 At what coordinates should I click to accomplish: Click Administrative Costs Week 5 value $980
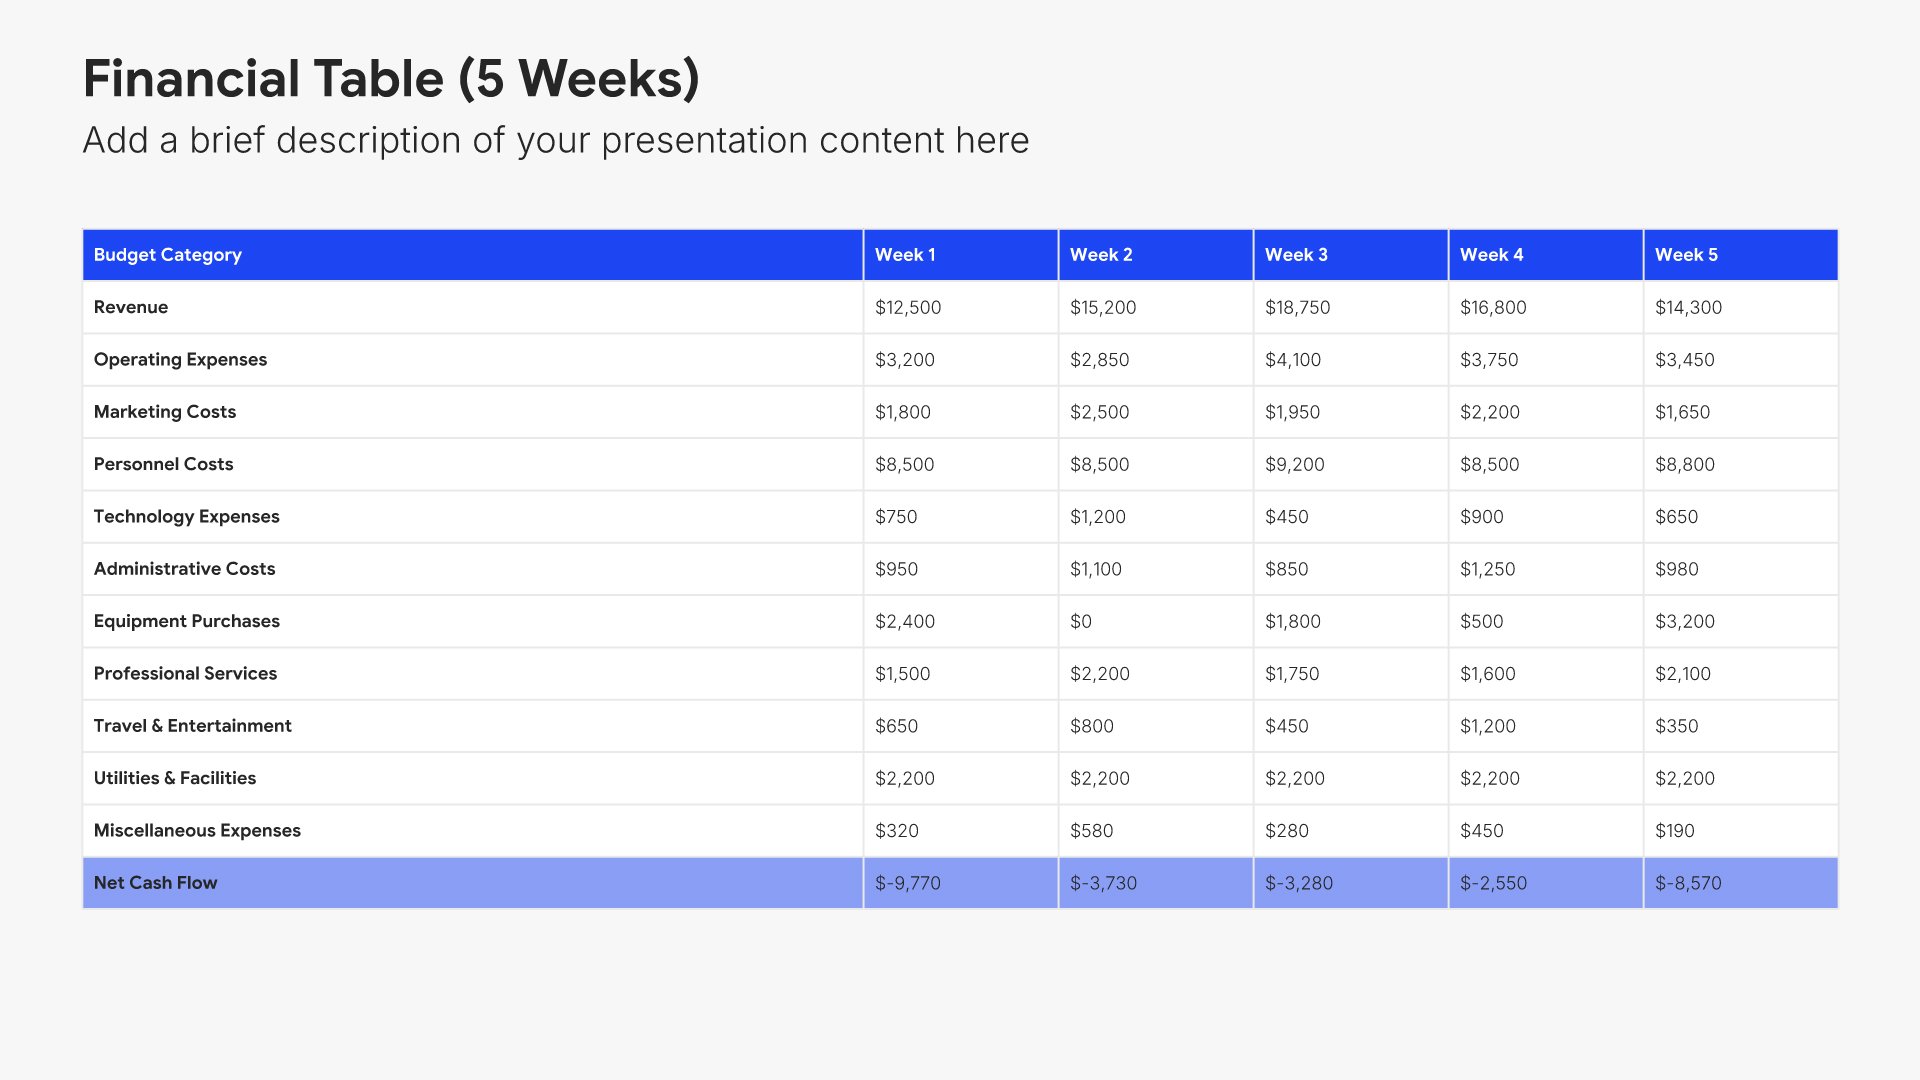[1677, 569]
